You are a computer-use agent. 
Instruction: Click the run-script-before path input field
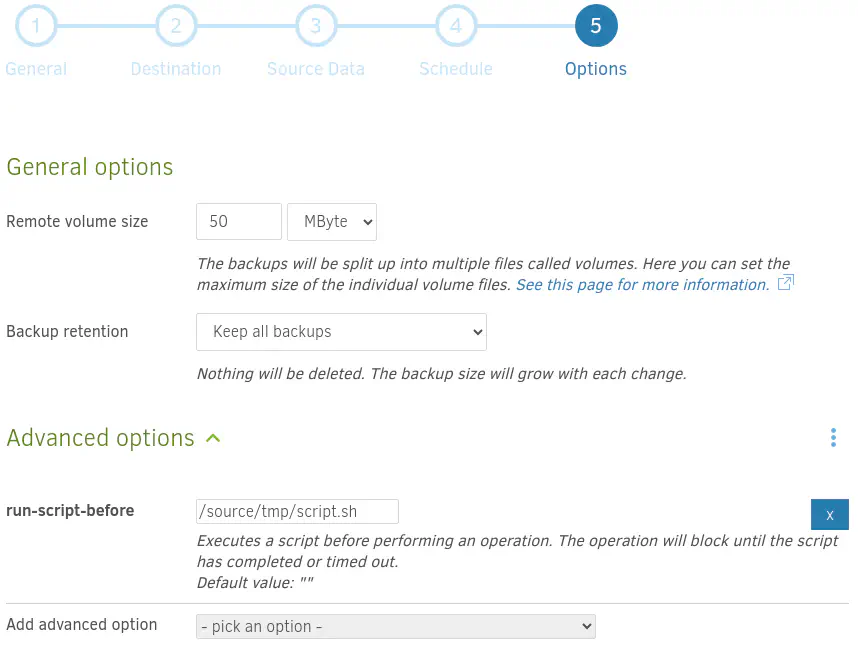tap(297, 512)
